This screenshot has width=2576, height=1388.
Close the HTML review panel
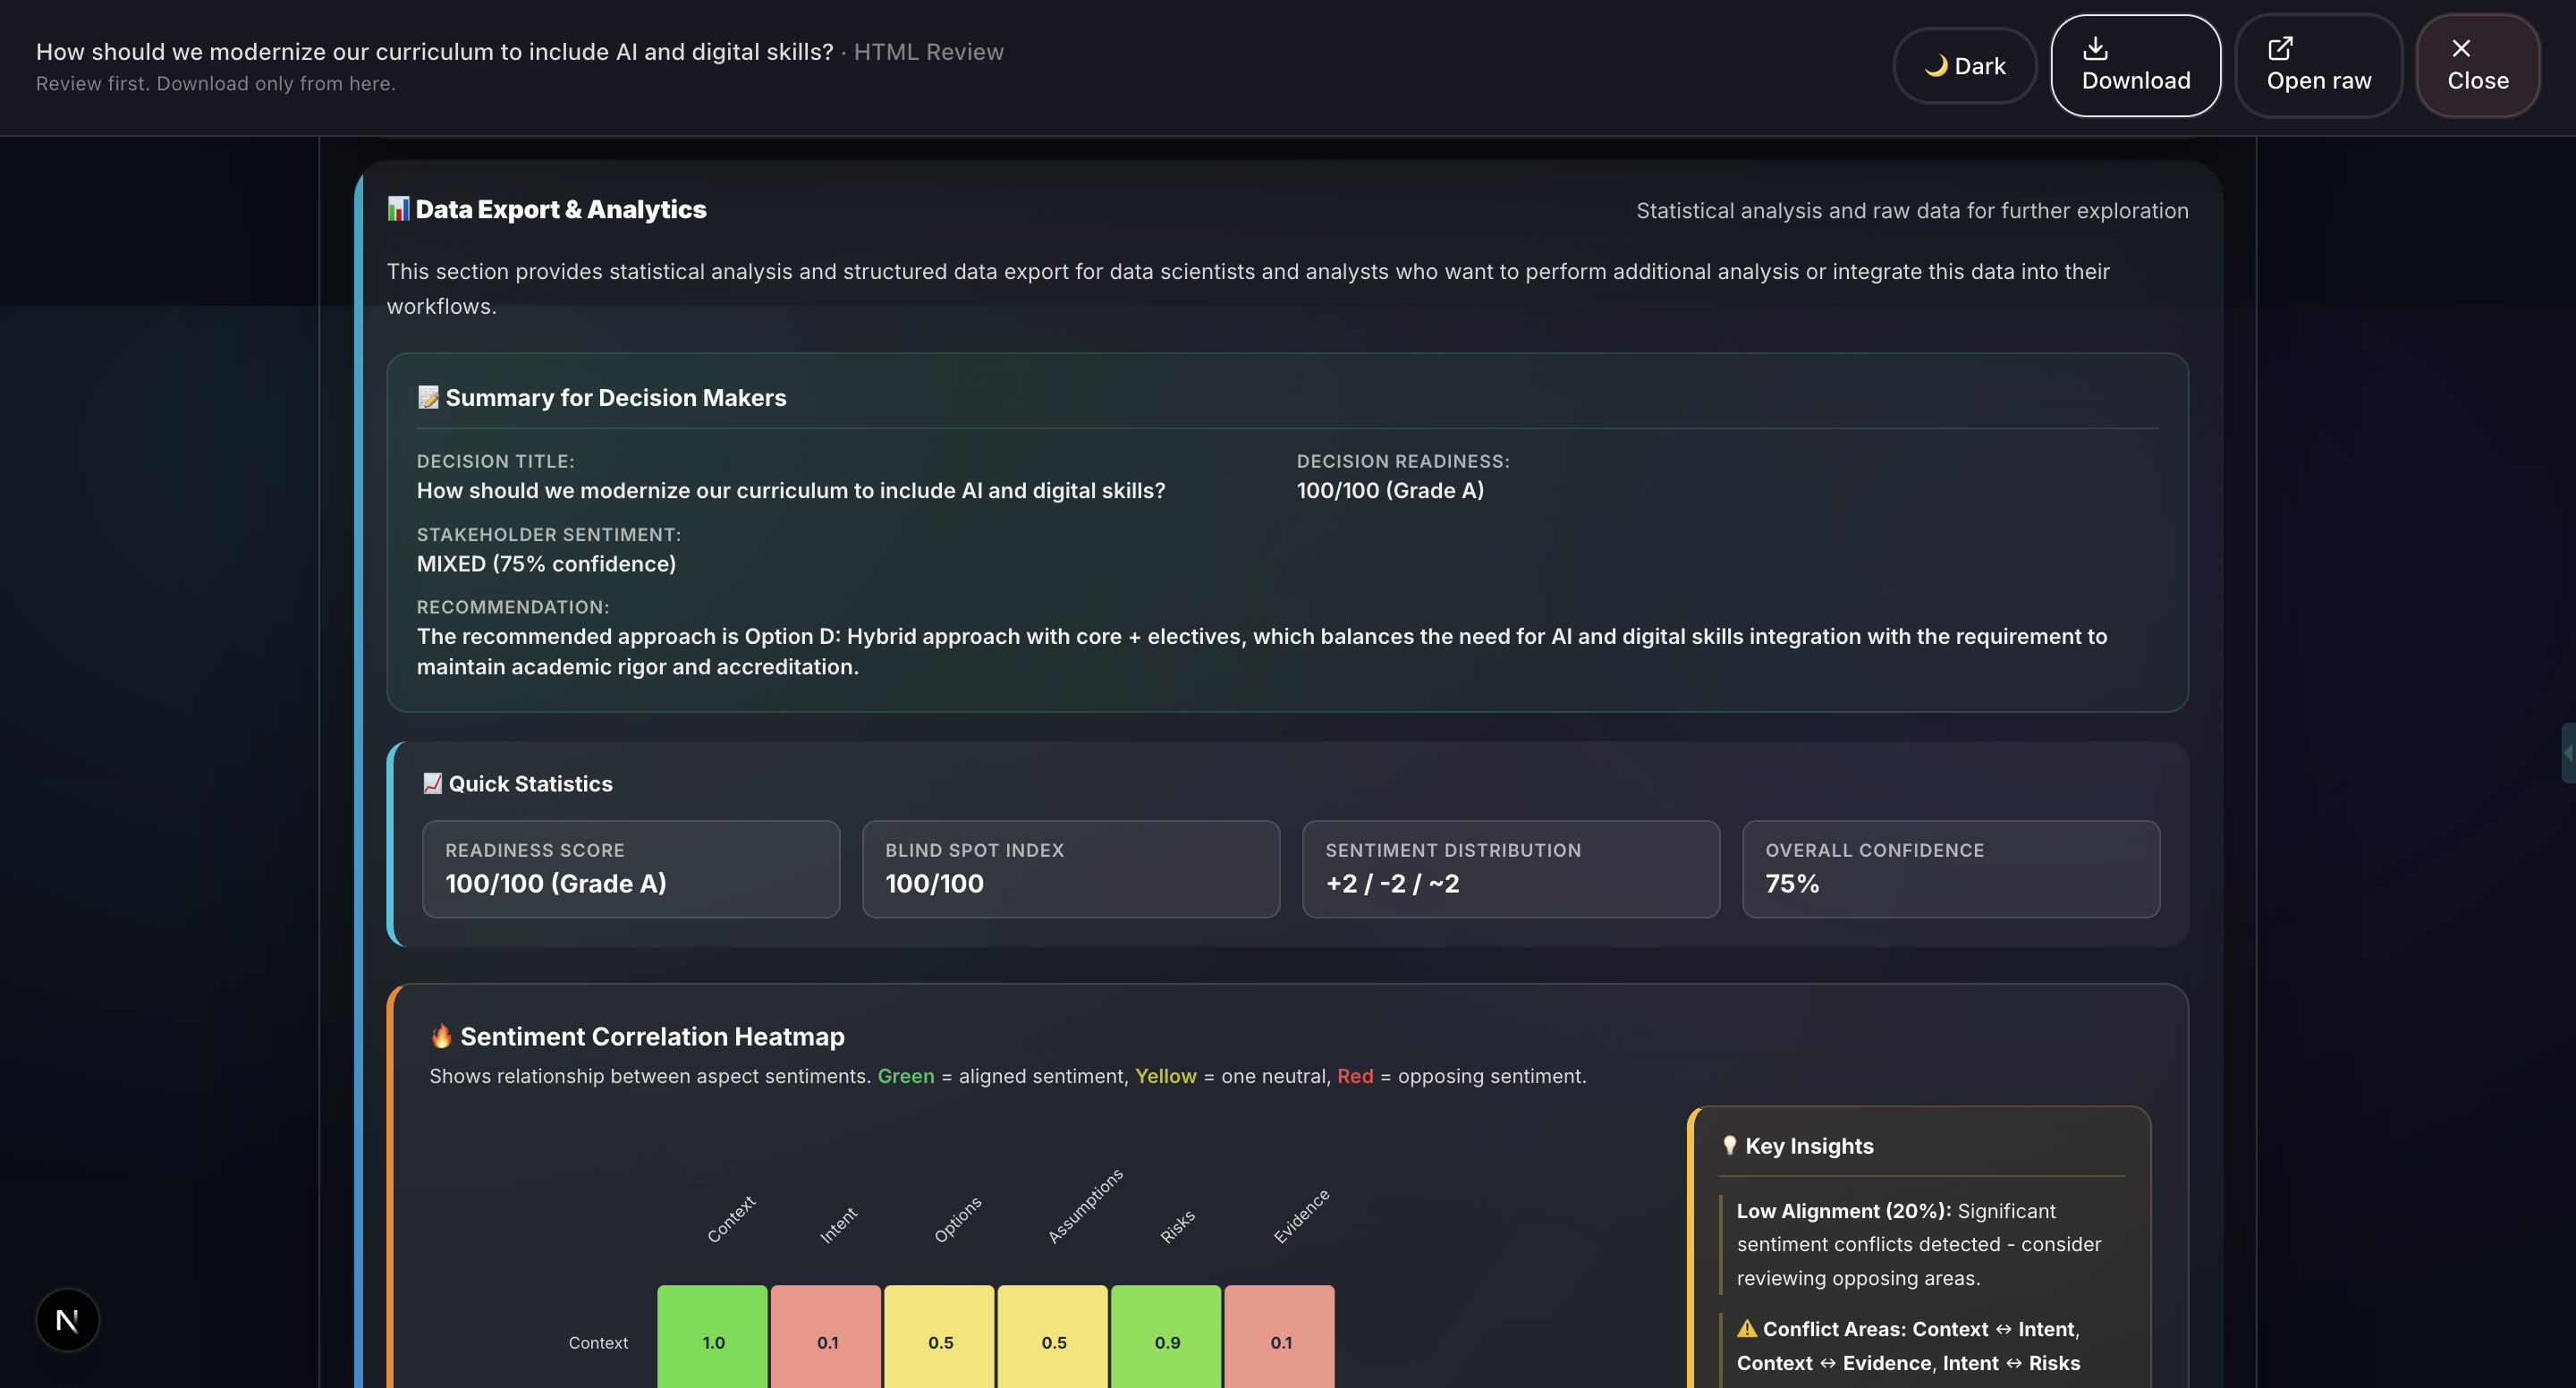point(2477,66)
